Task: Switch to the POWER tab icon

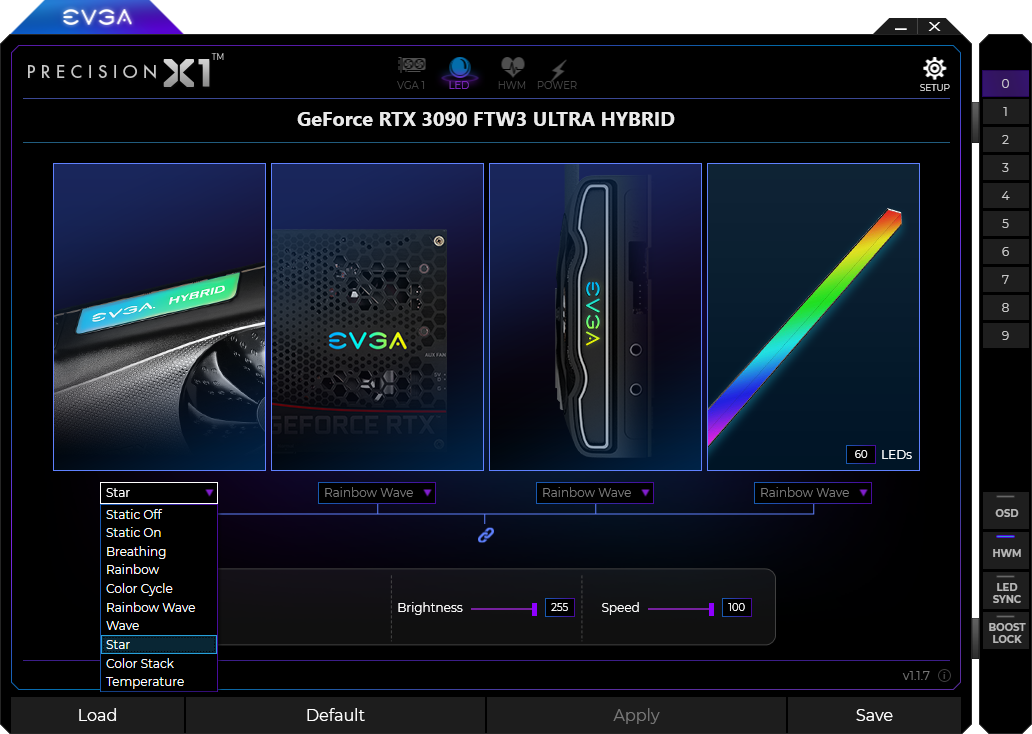Action: point(557,73)
